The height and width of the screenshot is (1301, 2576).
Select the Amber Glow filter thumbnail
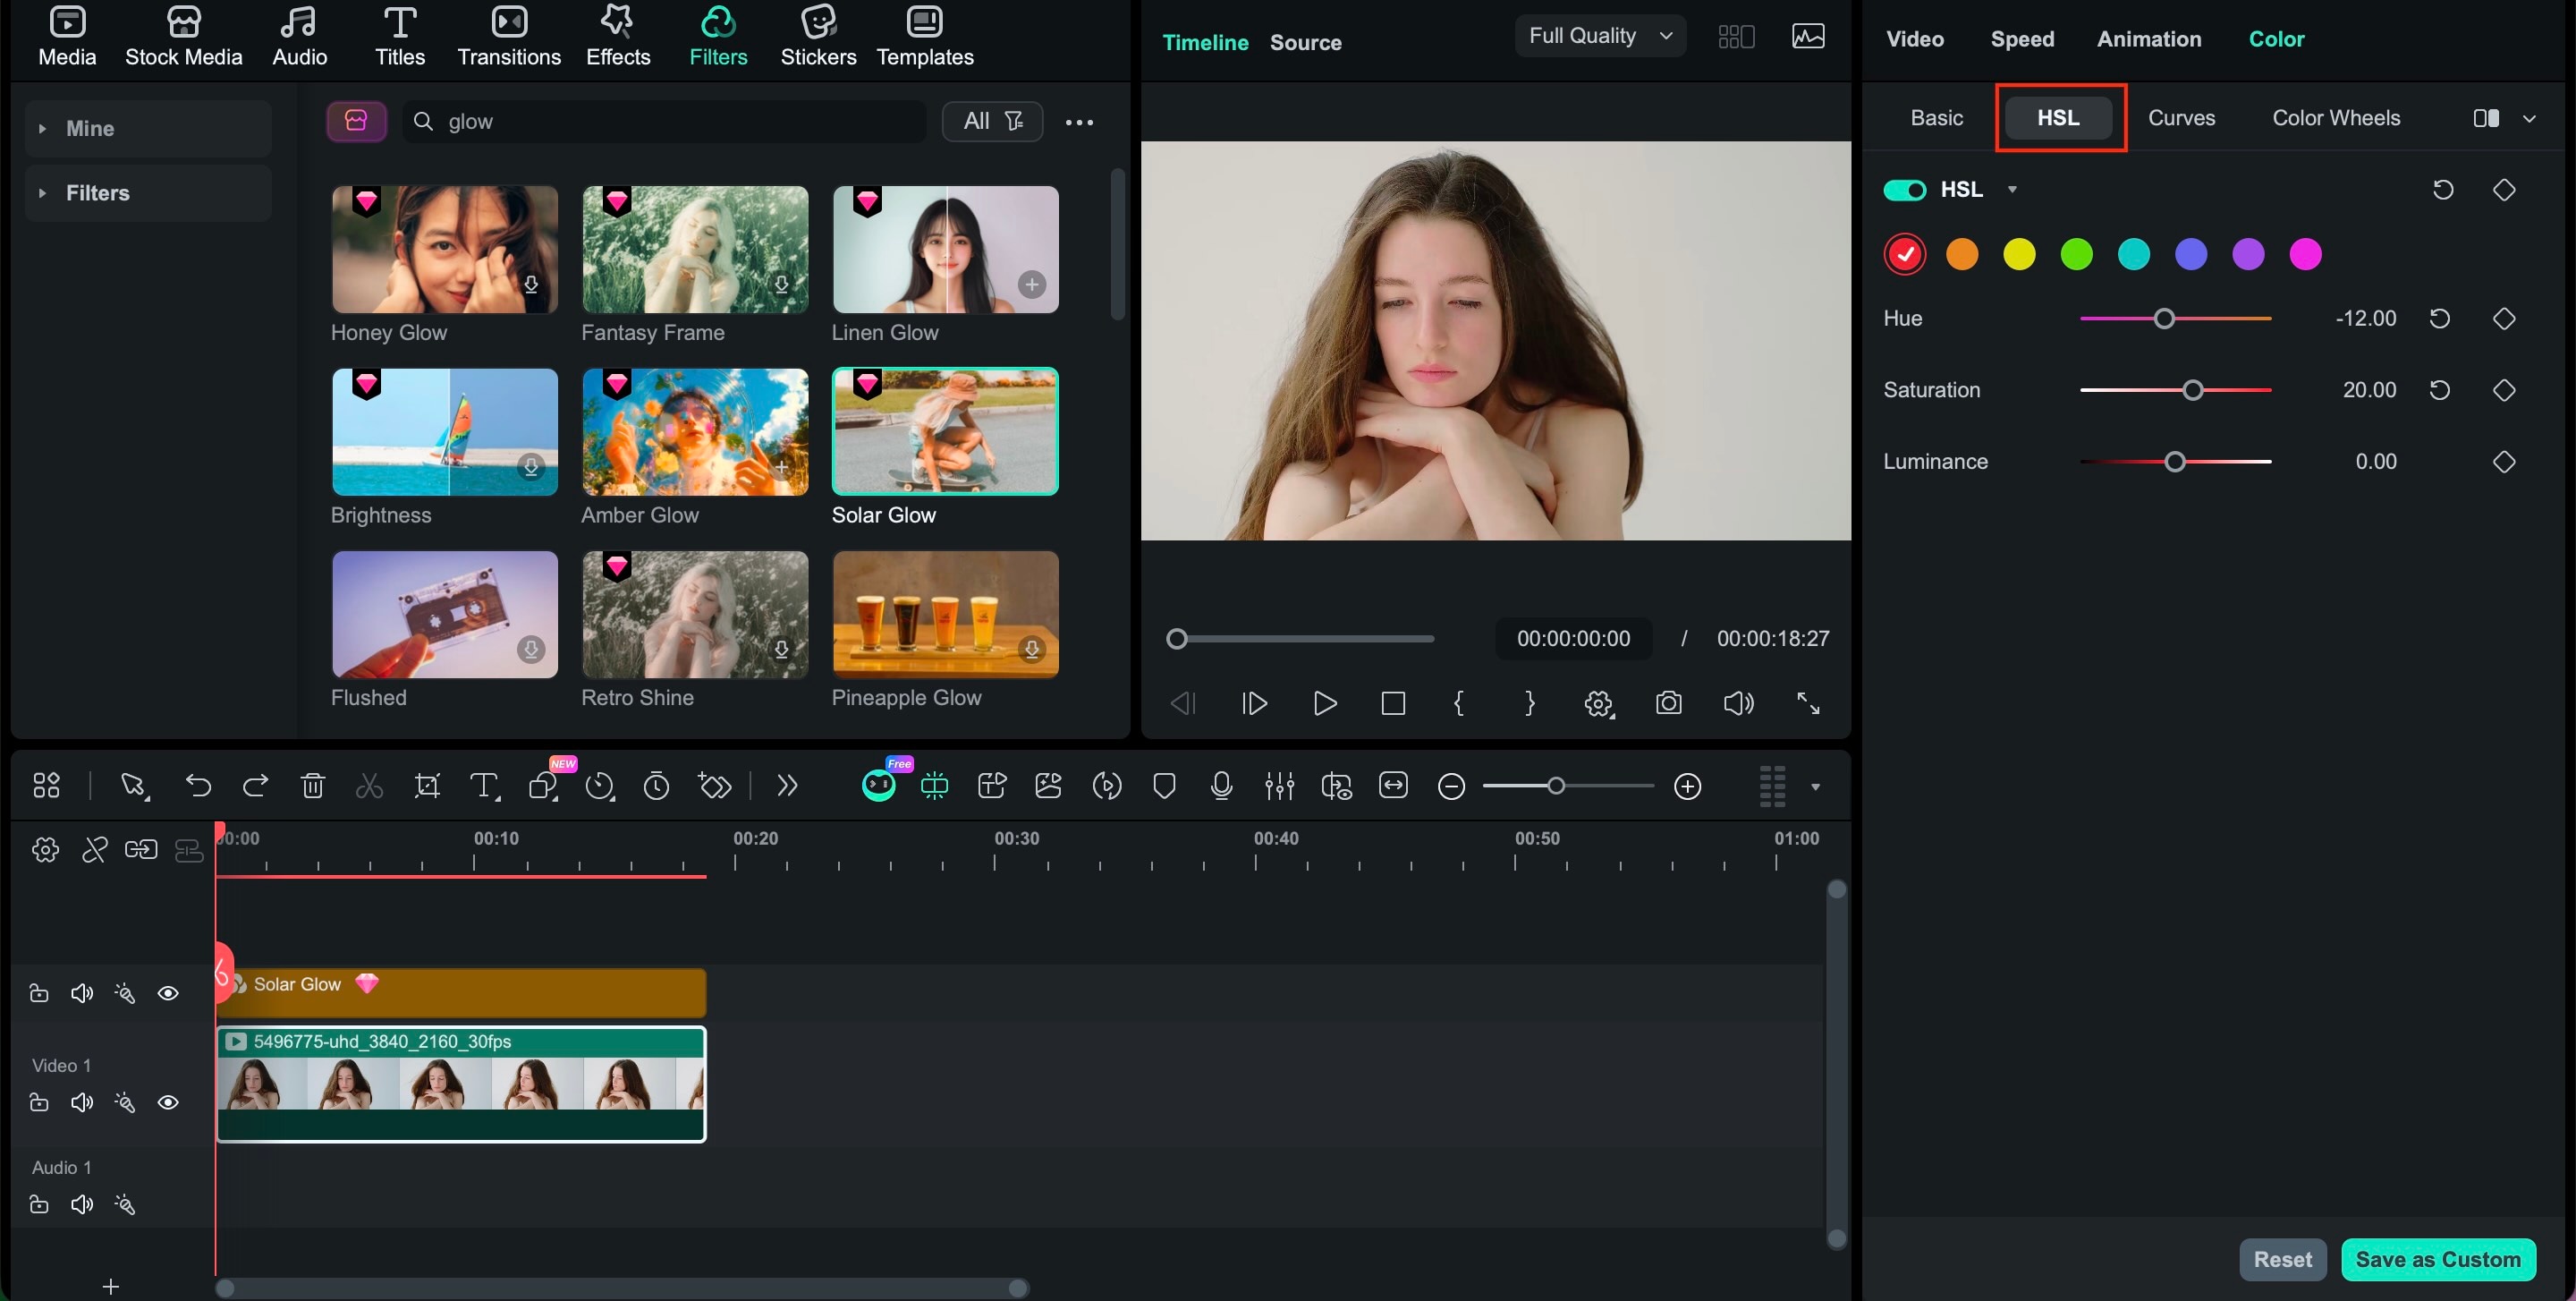695,432
